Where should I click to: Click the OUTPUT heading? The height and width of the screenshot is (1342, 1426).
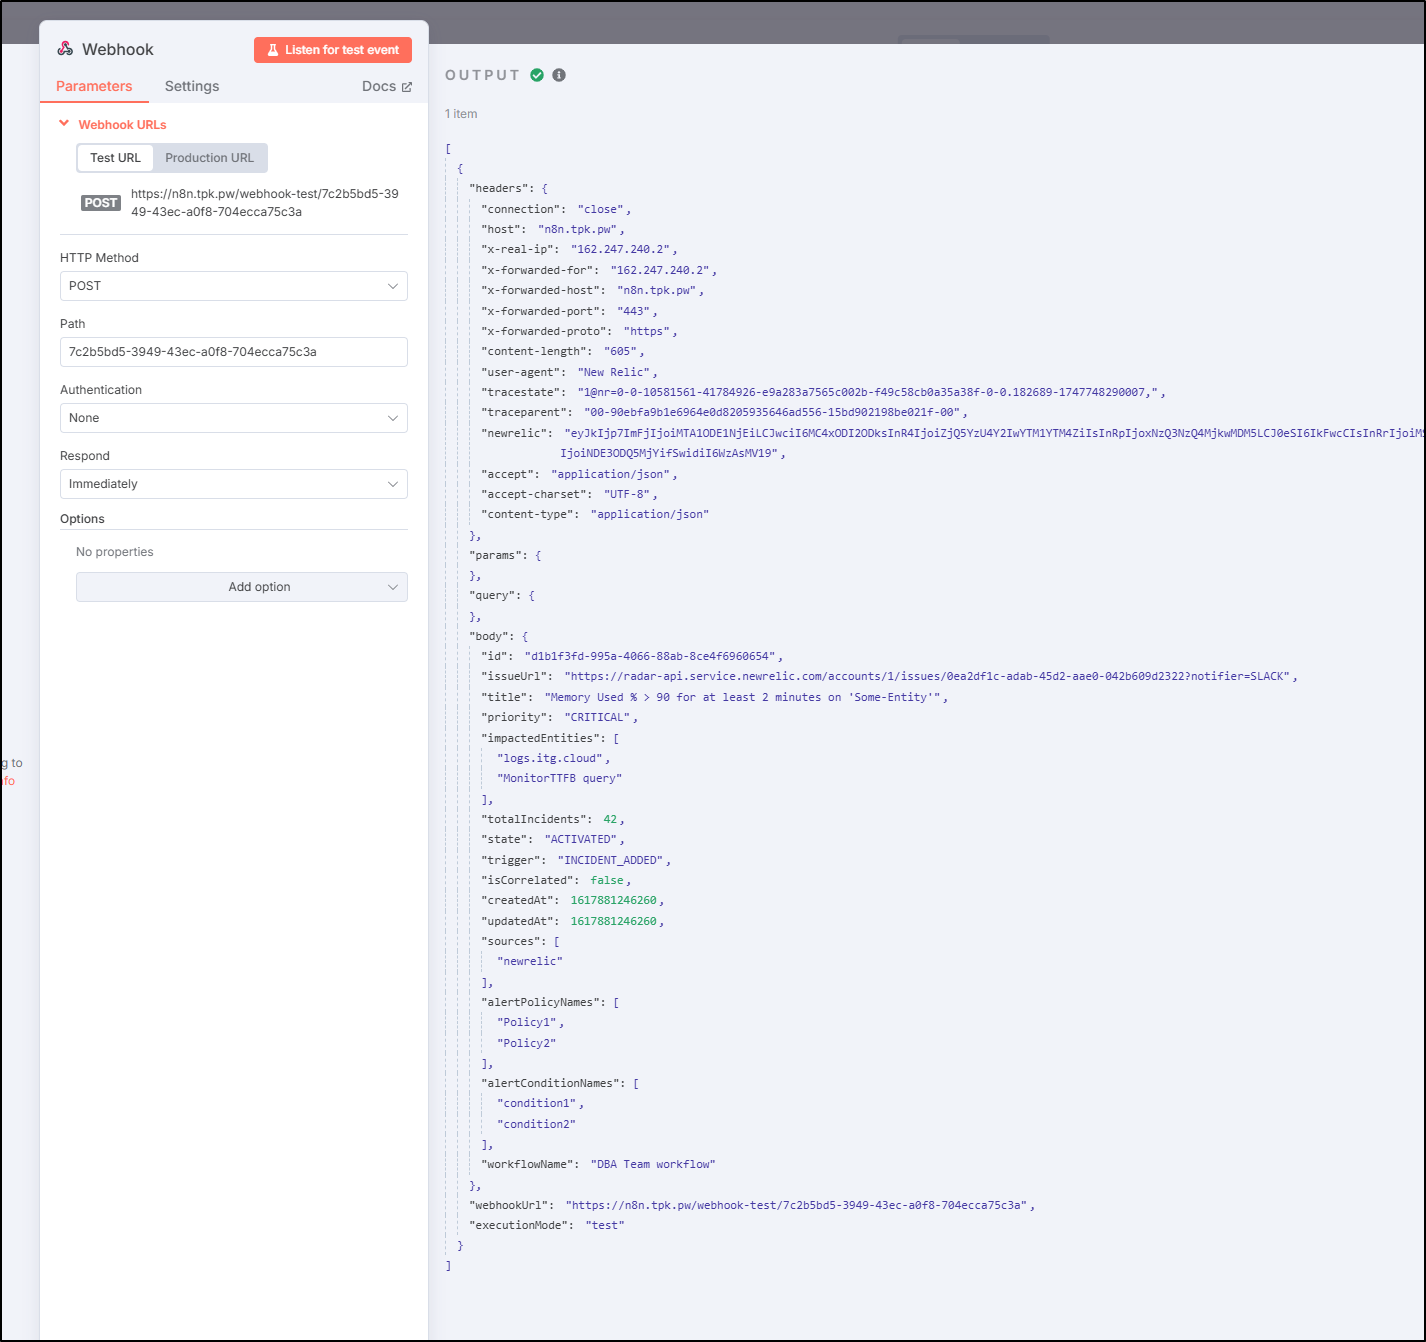pyautogui.click(x=483, y=75)
